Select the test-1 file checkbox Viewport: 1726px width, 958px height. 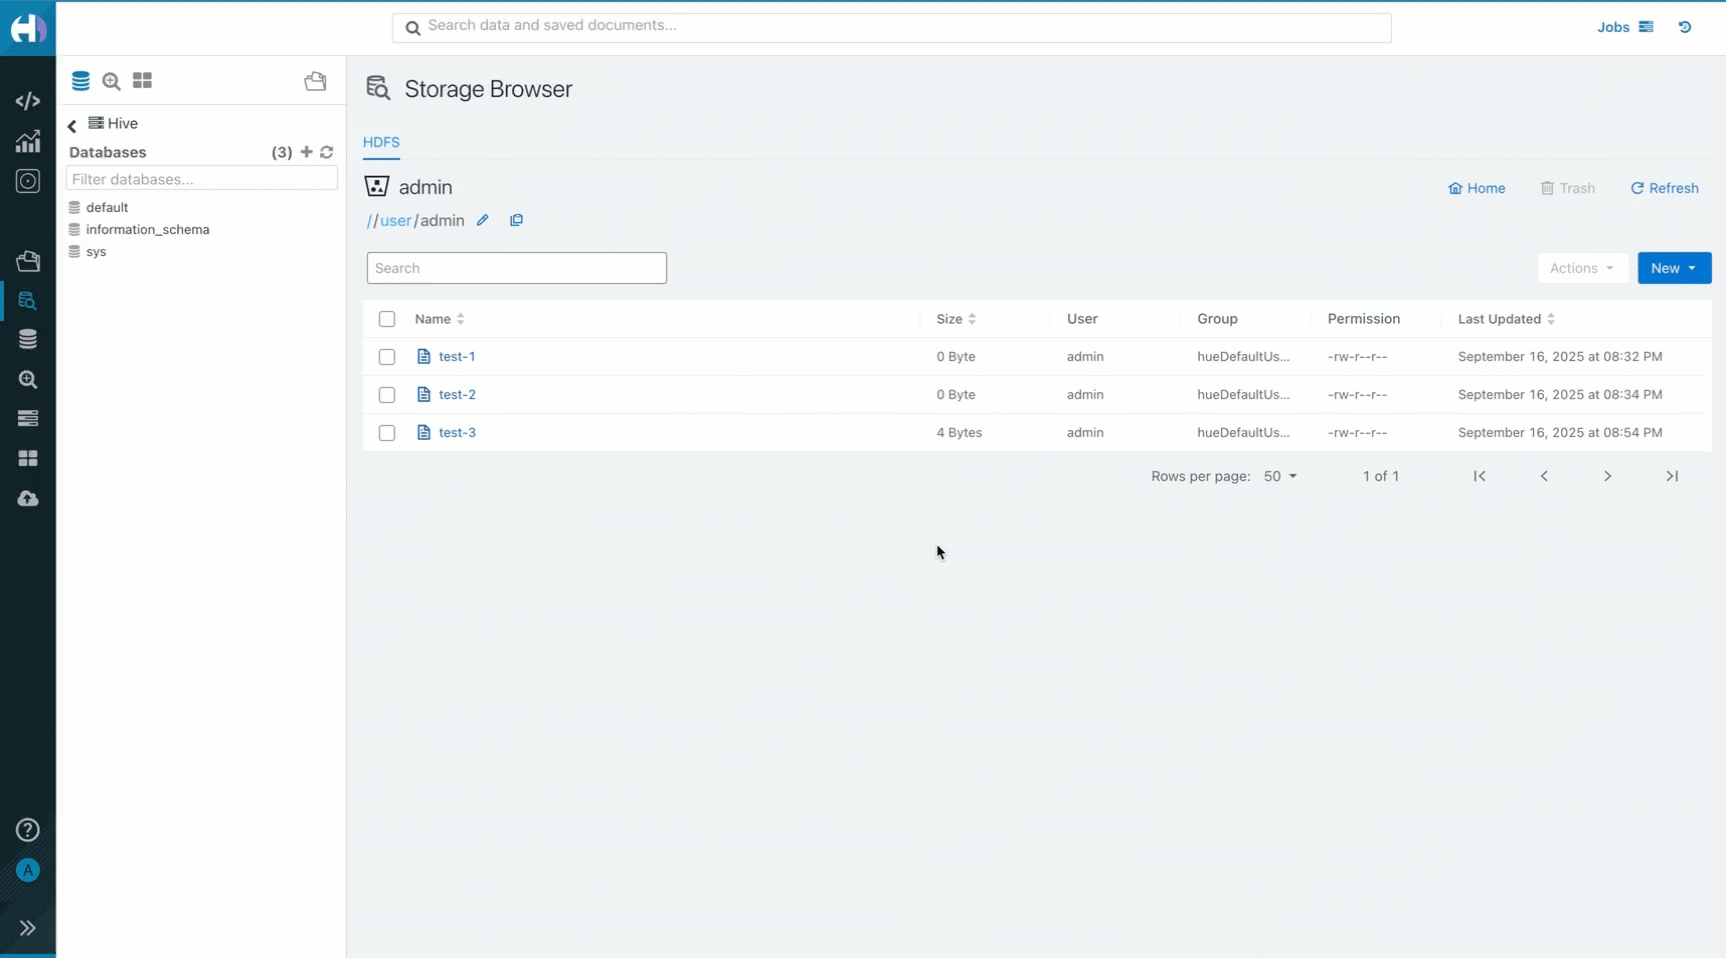[x=387, y=357]
